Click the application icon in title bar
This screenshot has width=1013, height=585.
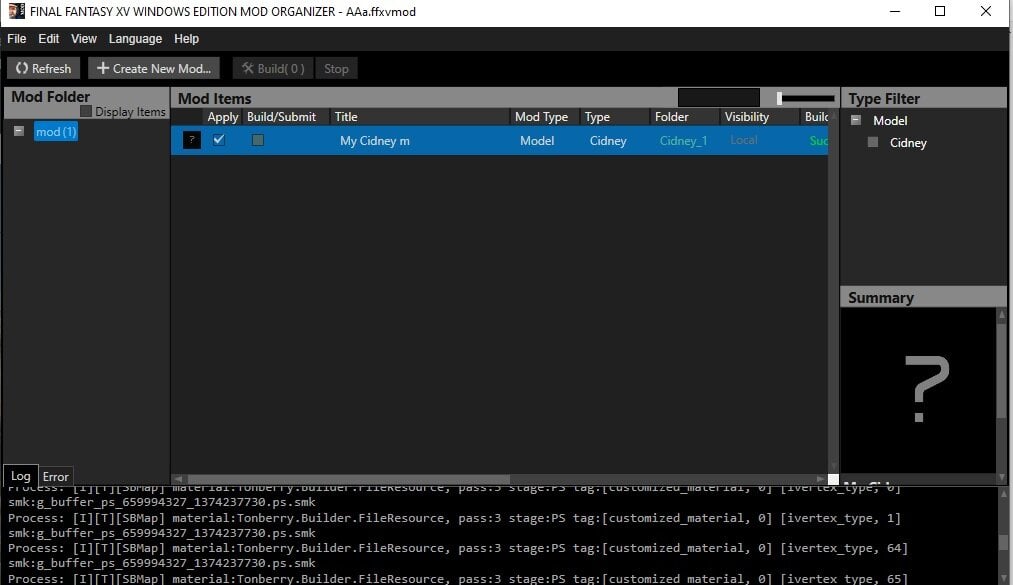tap(17, 11)
